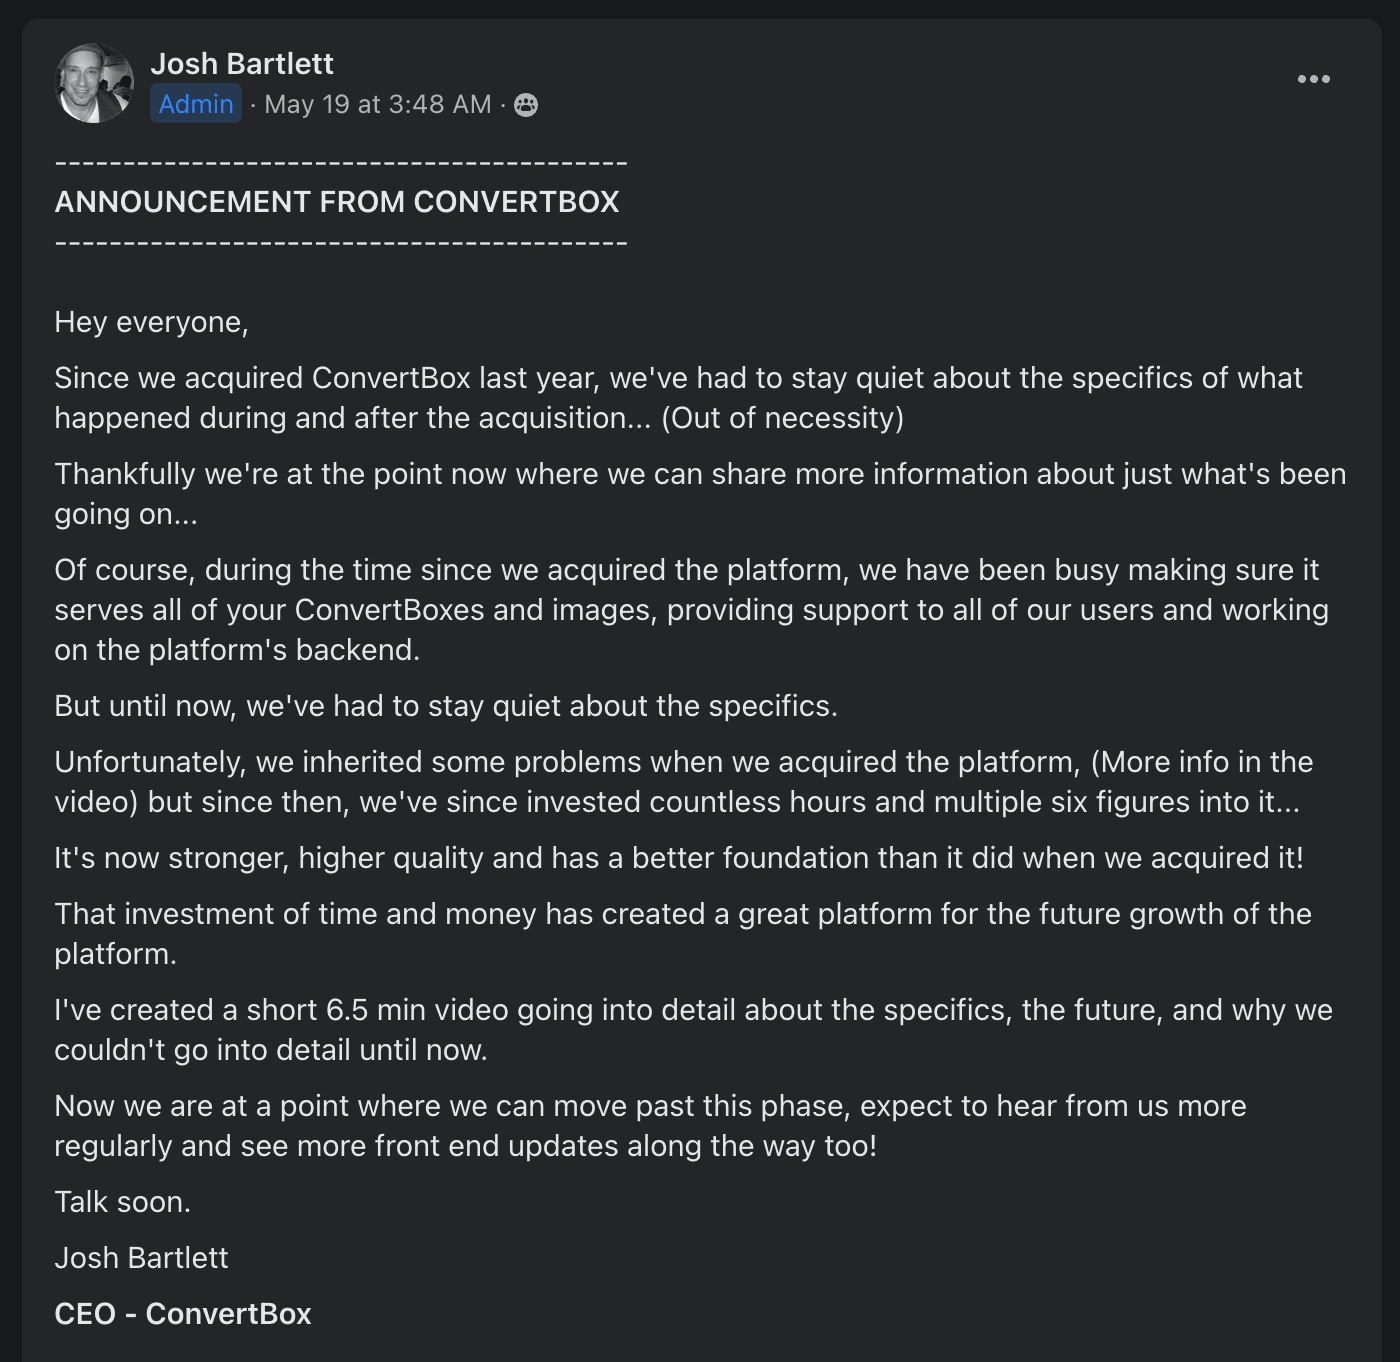
Task: Click paragraph starting "Thankfully we're at the point"
Action: tap(700, 494)
